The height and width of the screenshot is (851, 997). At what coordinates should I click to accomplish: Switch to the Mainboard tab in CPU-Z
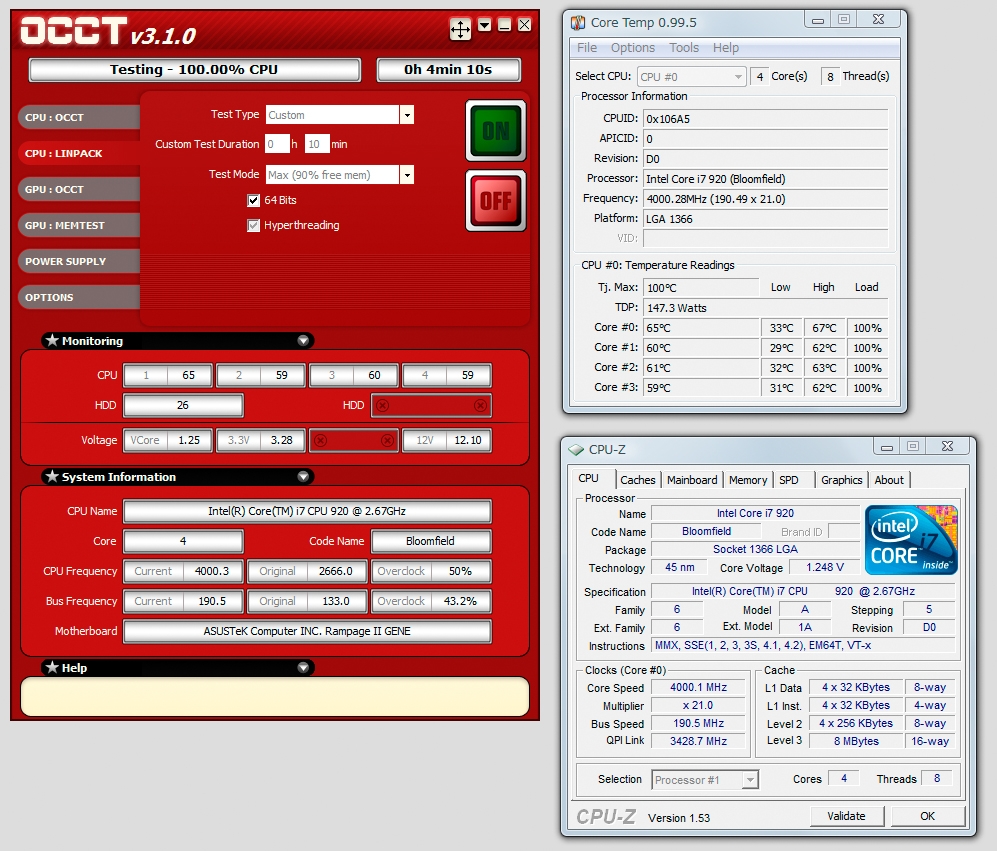tap(692, 480)
